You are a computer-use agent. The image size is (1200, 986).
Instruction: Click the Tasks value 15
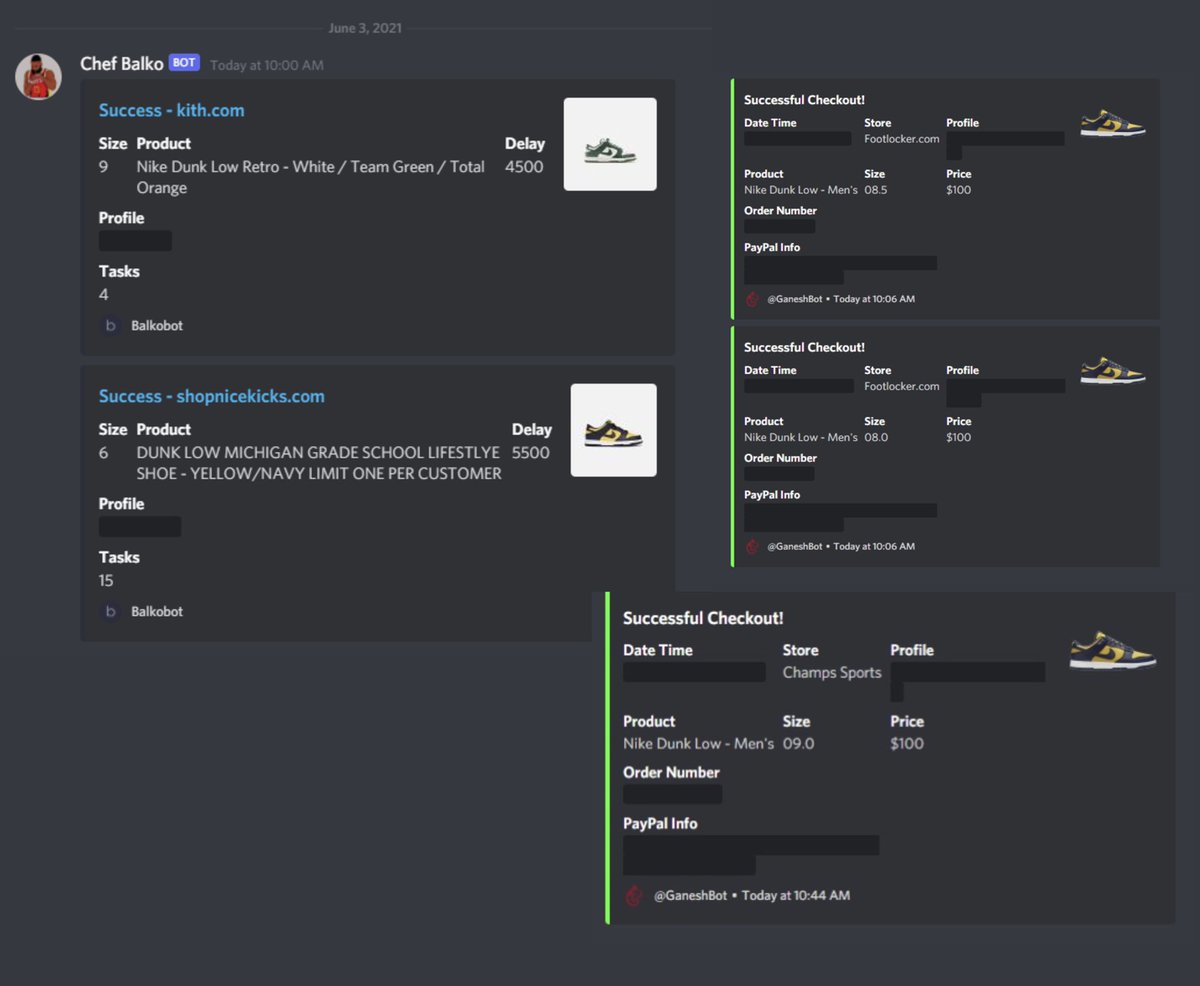pos(106,581)
